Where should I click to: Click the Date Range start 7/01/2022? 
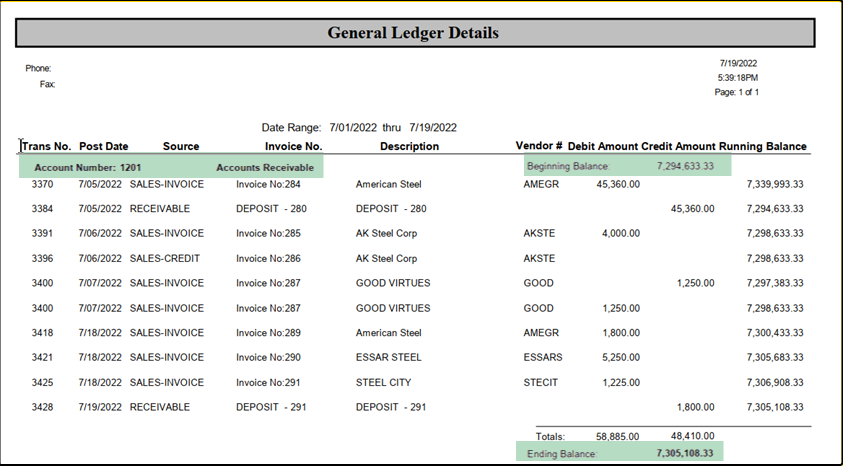click(353, 128)
